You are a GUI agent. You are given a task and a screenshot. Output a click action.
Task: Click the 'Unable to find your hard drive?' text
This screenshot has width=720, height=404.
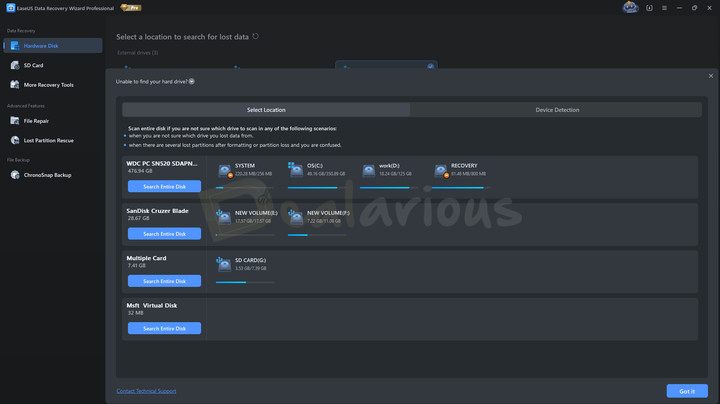pos(152,82)
